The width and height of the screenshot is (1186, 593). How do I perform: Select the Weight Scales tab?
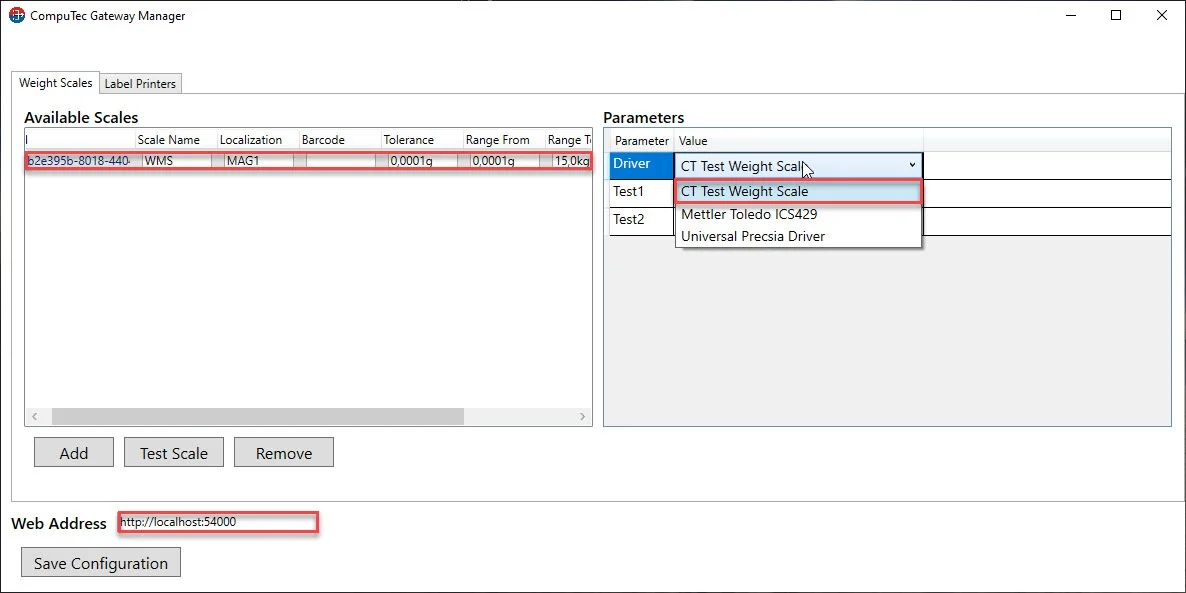point(56,83)
